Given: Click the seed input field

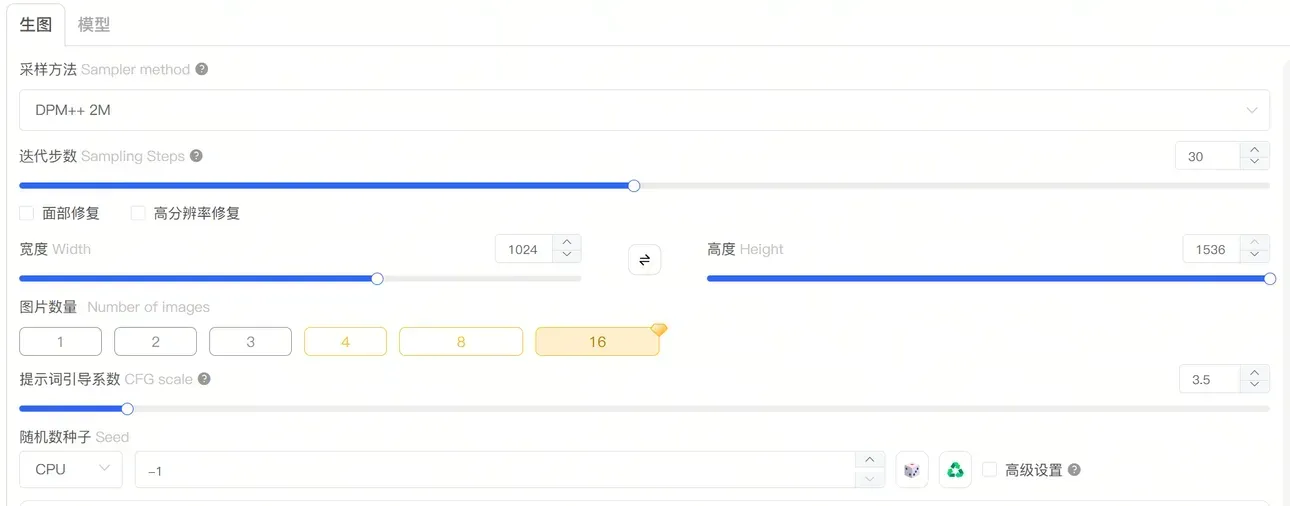Looking at the screenshot, I should [496, 470].
